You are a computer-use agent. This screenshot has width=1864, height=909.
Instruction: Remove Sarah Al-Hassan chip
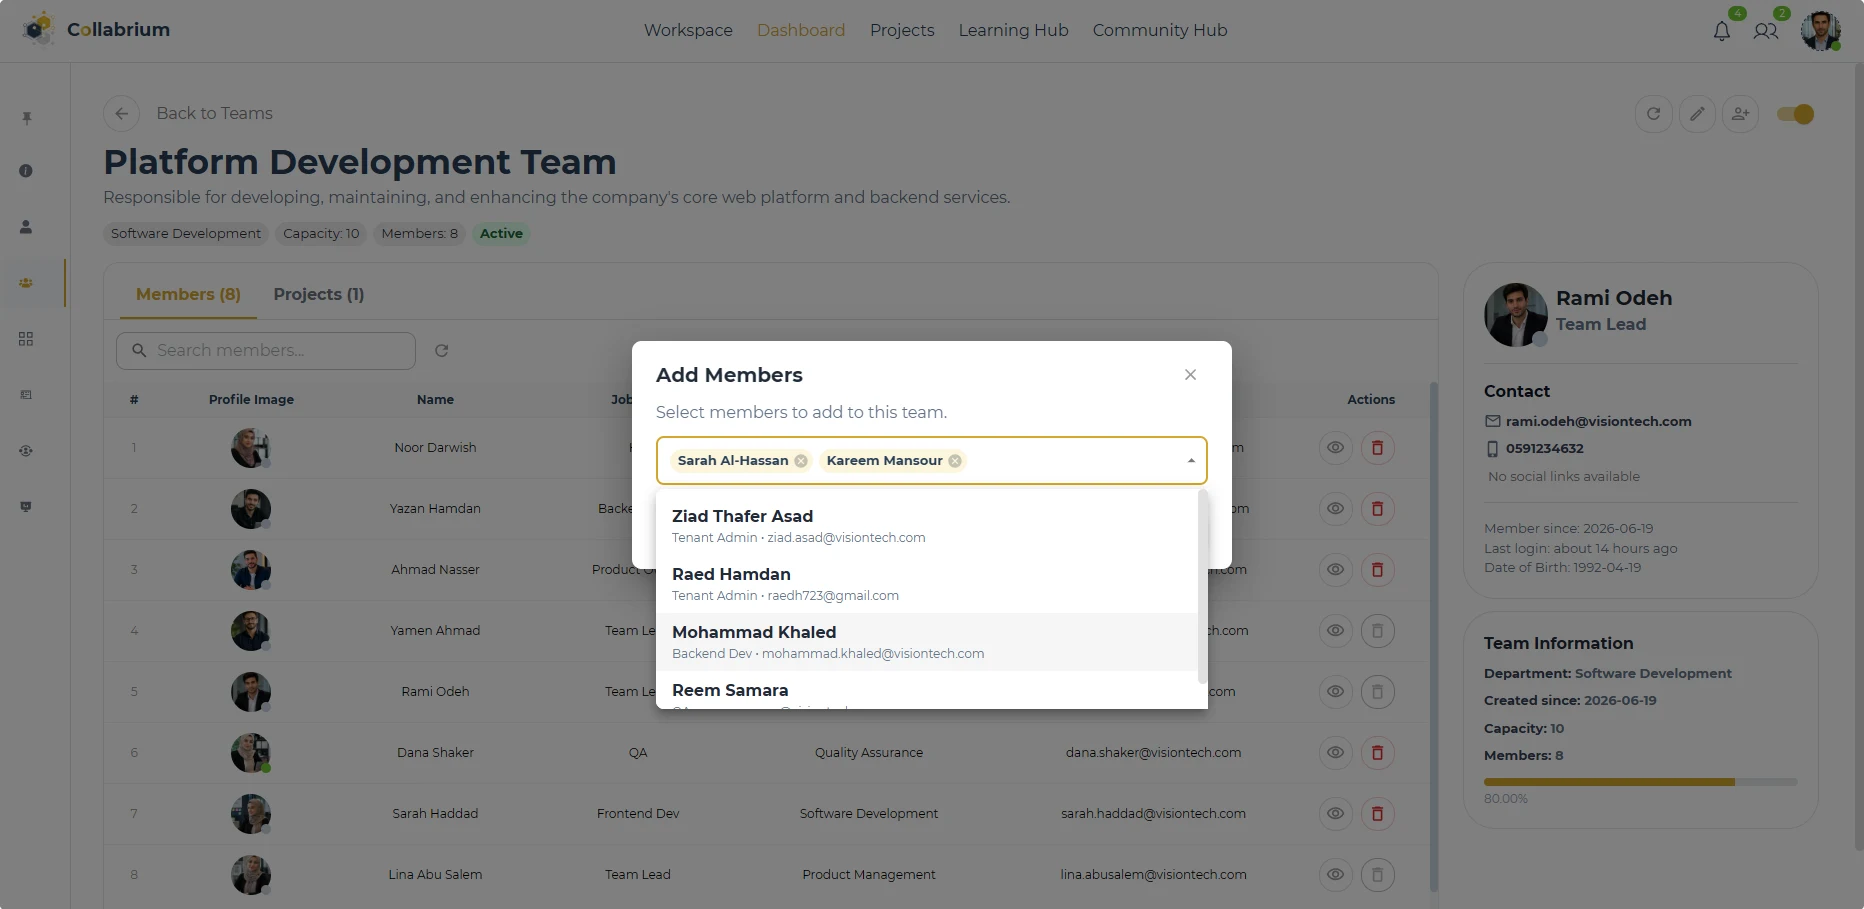point(801,461)
